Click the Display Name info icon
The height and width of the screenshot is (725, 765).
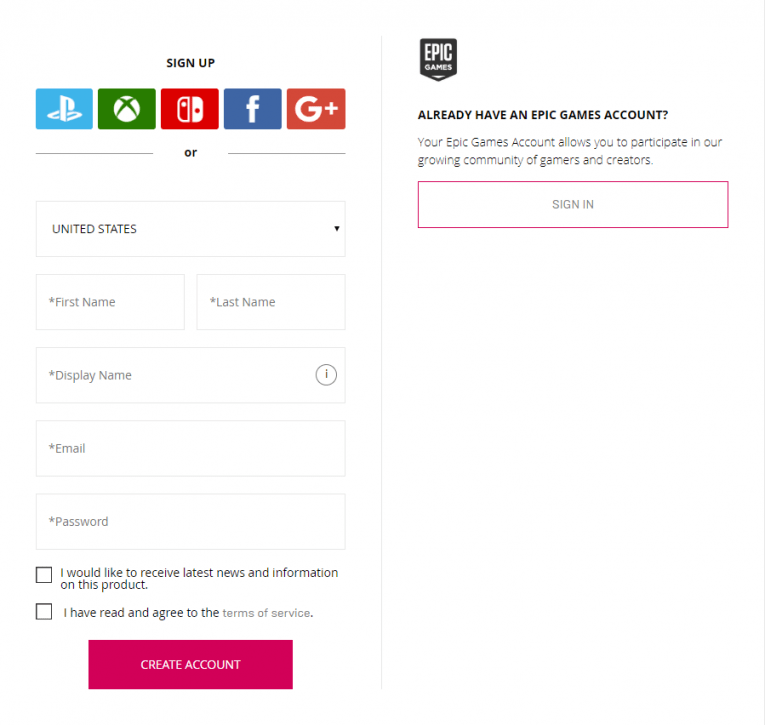click(x=326, y=375)
